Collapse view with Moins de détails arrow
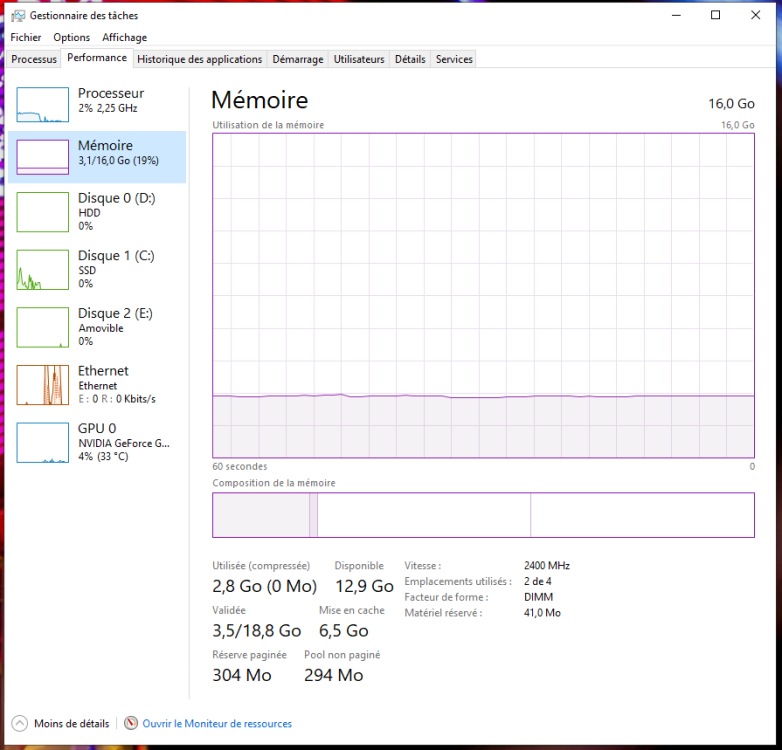 point(20,723)
